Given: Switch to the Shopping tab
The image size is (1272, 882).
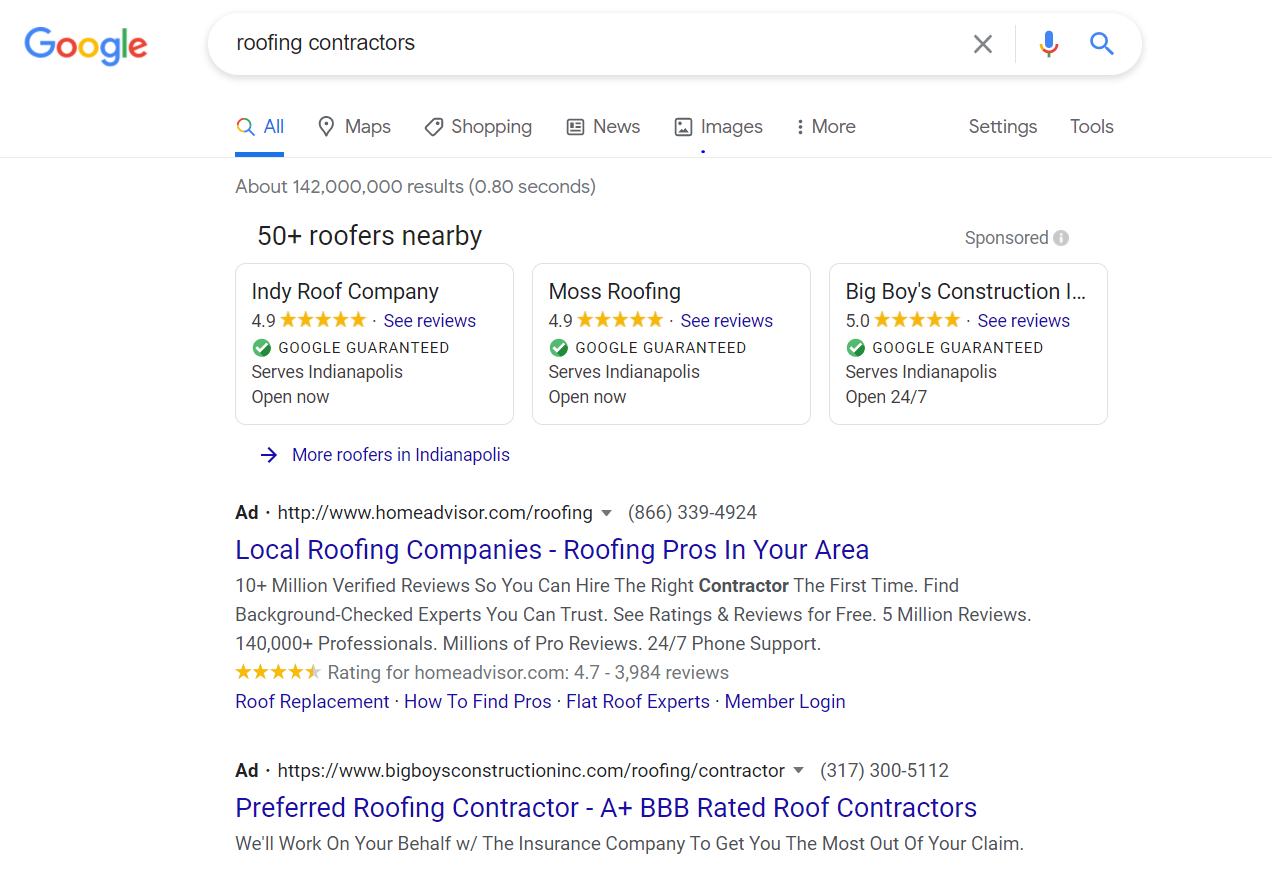Looking at the screenshot, I should pyautogui.click(x=478, y=126).
